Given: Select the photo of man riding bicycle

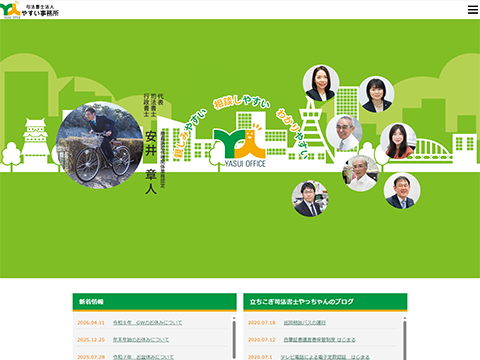Looking at the screenshot, I should coord(100,145).
